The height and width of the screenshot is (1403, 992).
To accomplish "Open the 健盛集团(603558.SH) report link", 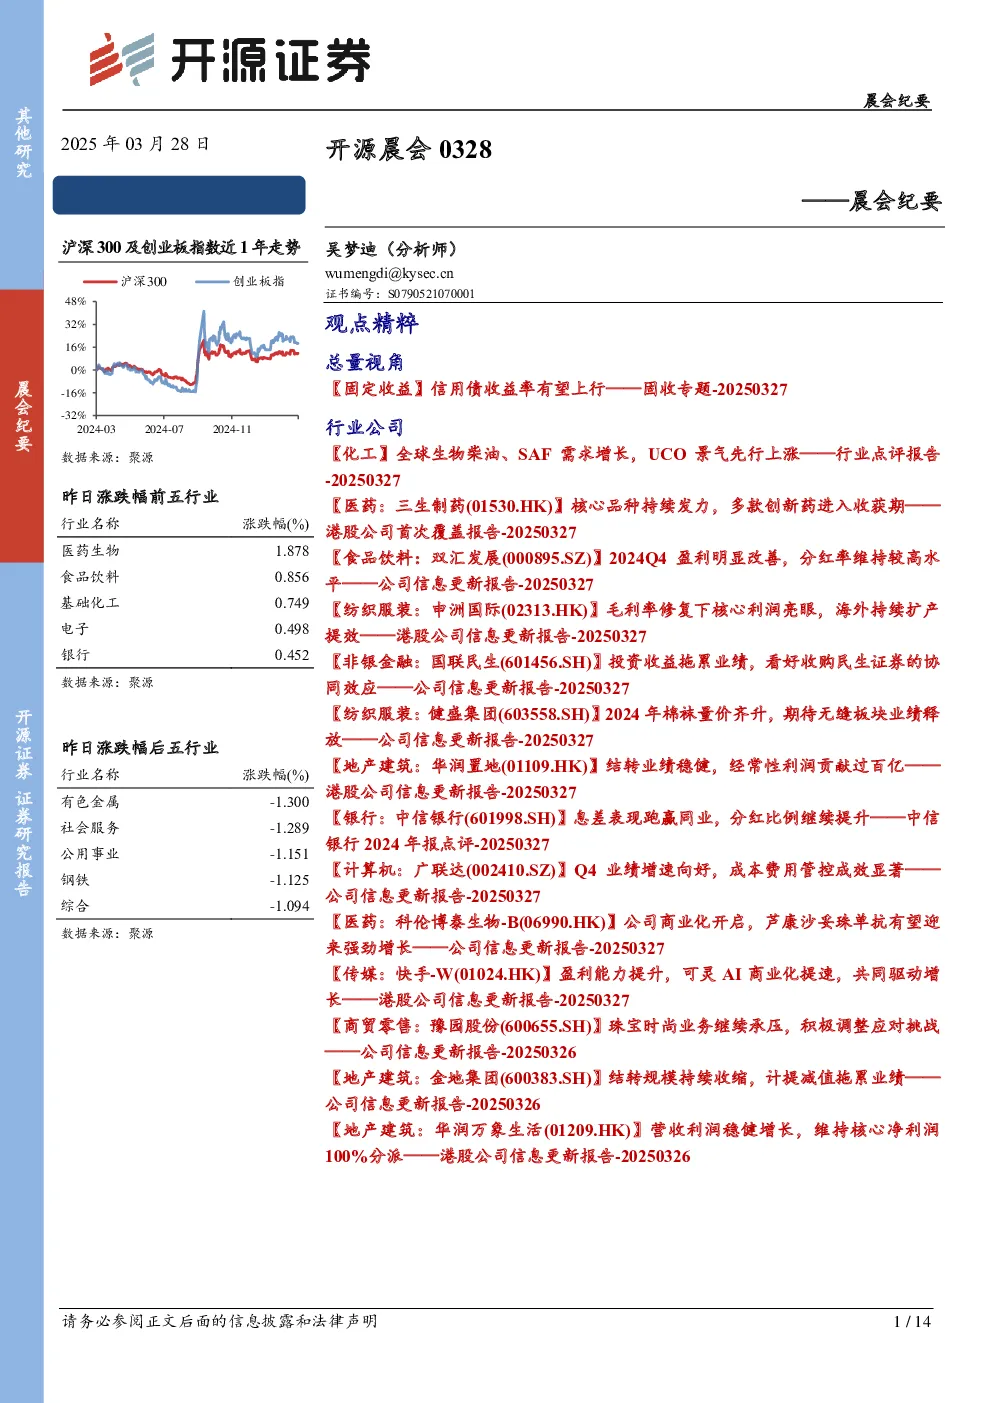I will [632, 727].
